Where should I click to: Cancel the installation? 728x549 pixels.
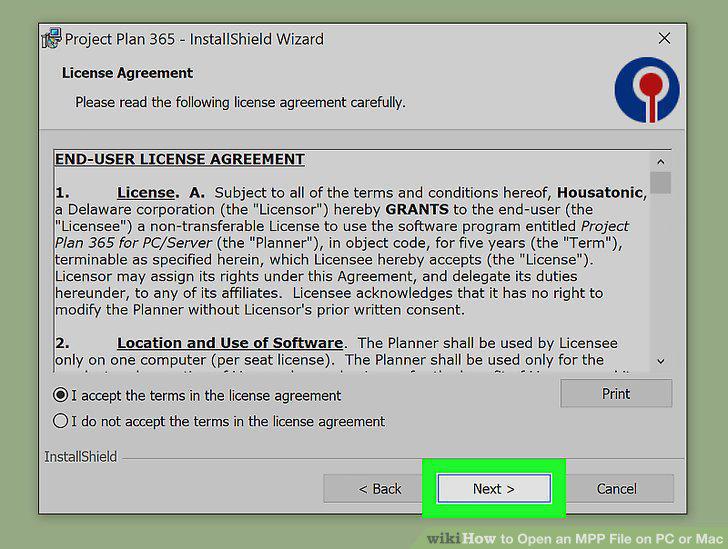617,489
